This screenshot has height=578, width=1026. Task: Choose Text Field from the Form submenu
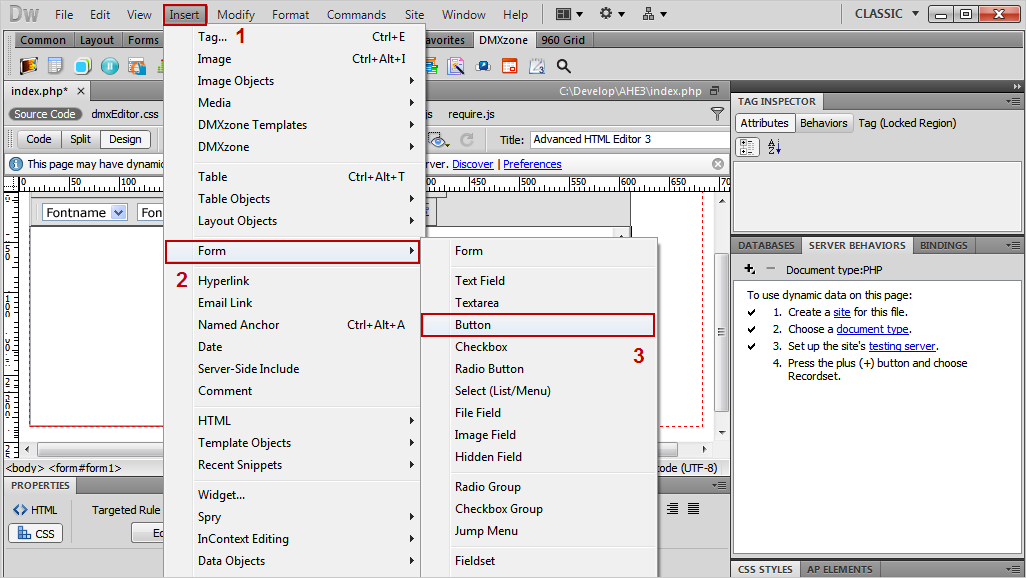(x=538, y=281)
